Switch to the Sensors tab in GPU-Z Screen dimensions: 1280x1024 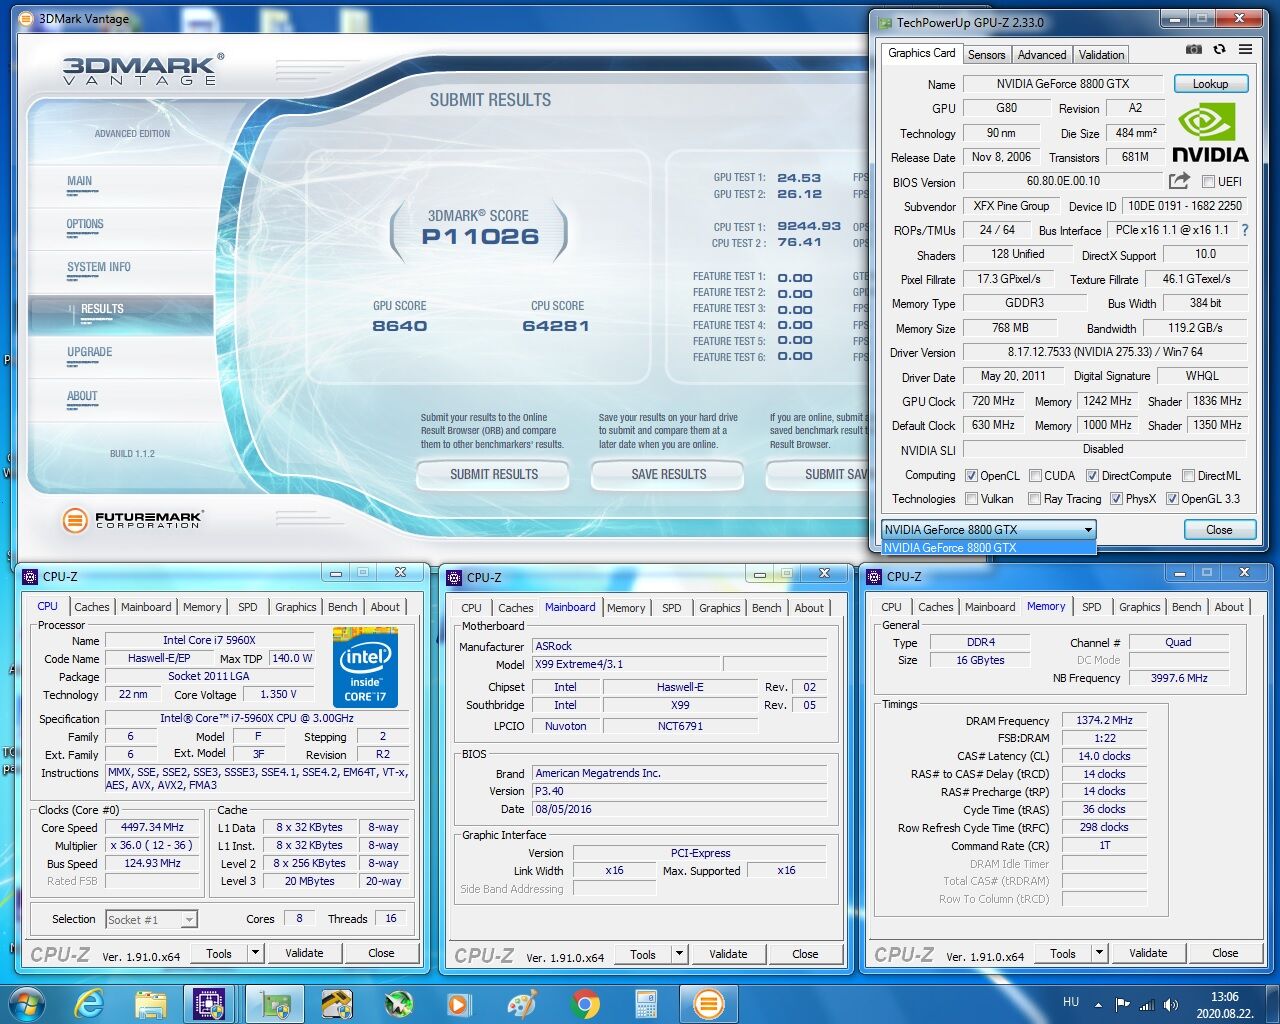pyautogui.click(x=986, y=55)
